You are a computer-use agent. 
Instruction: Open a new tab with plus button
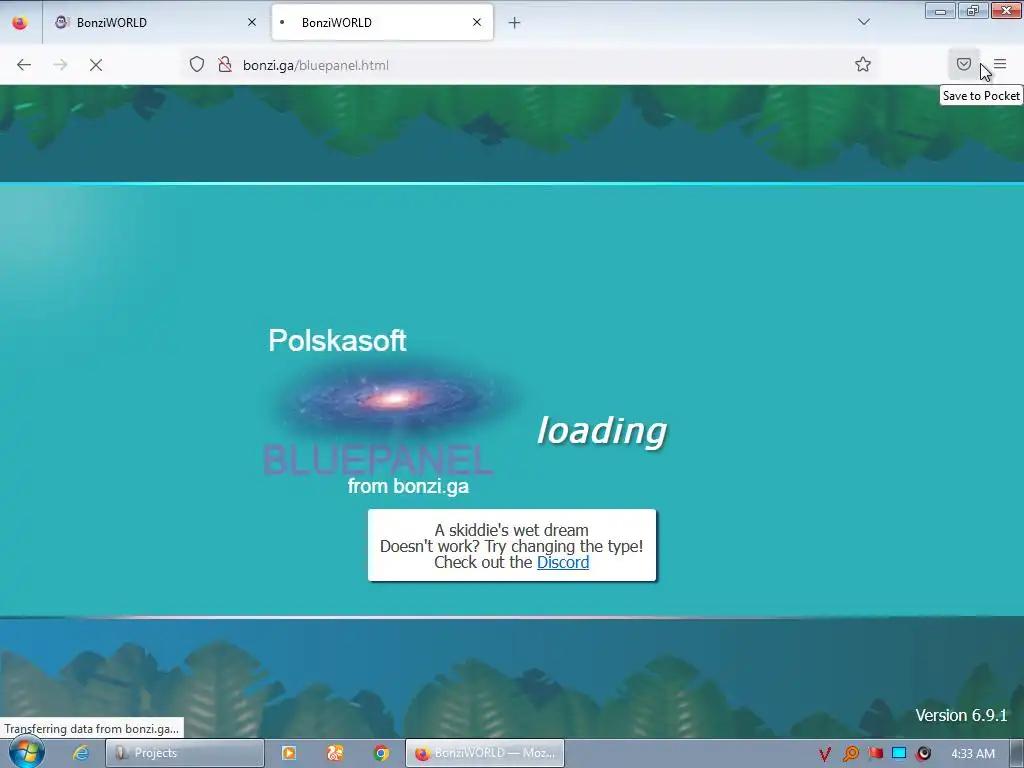click(515, 23)
